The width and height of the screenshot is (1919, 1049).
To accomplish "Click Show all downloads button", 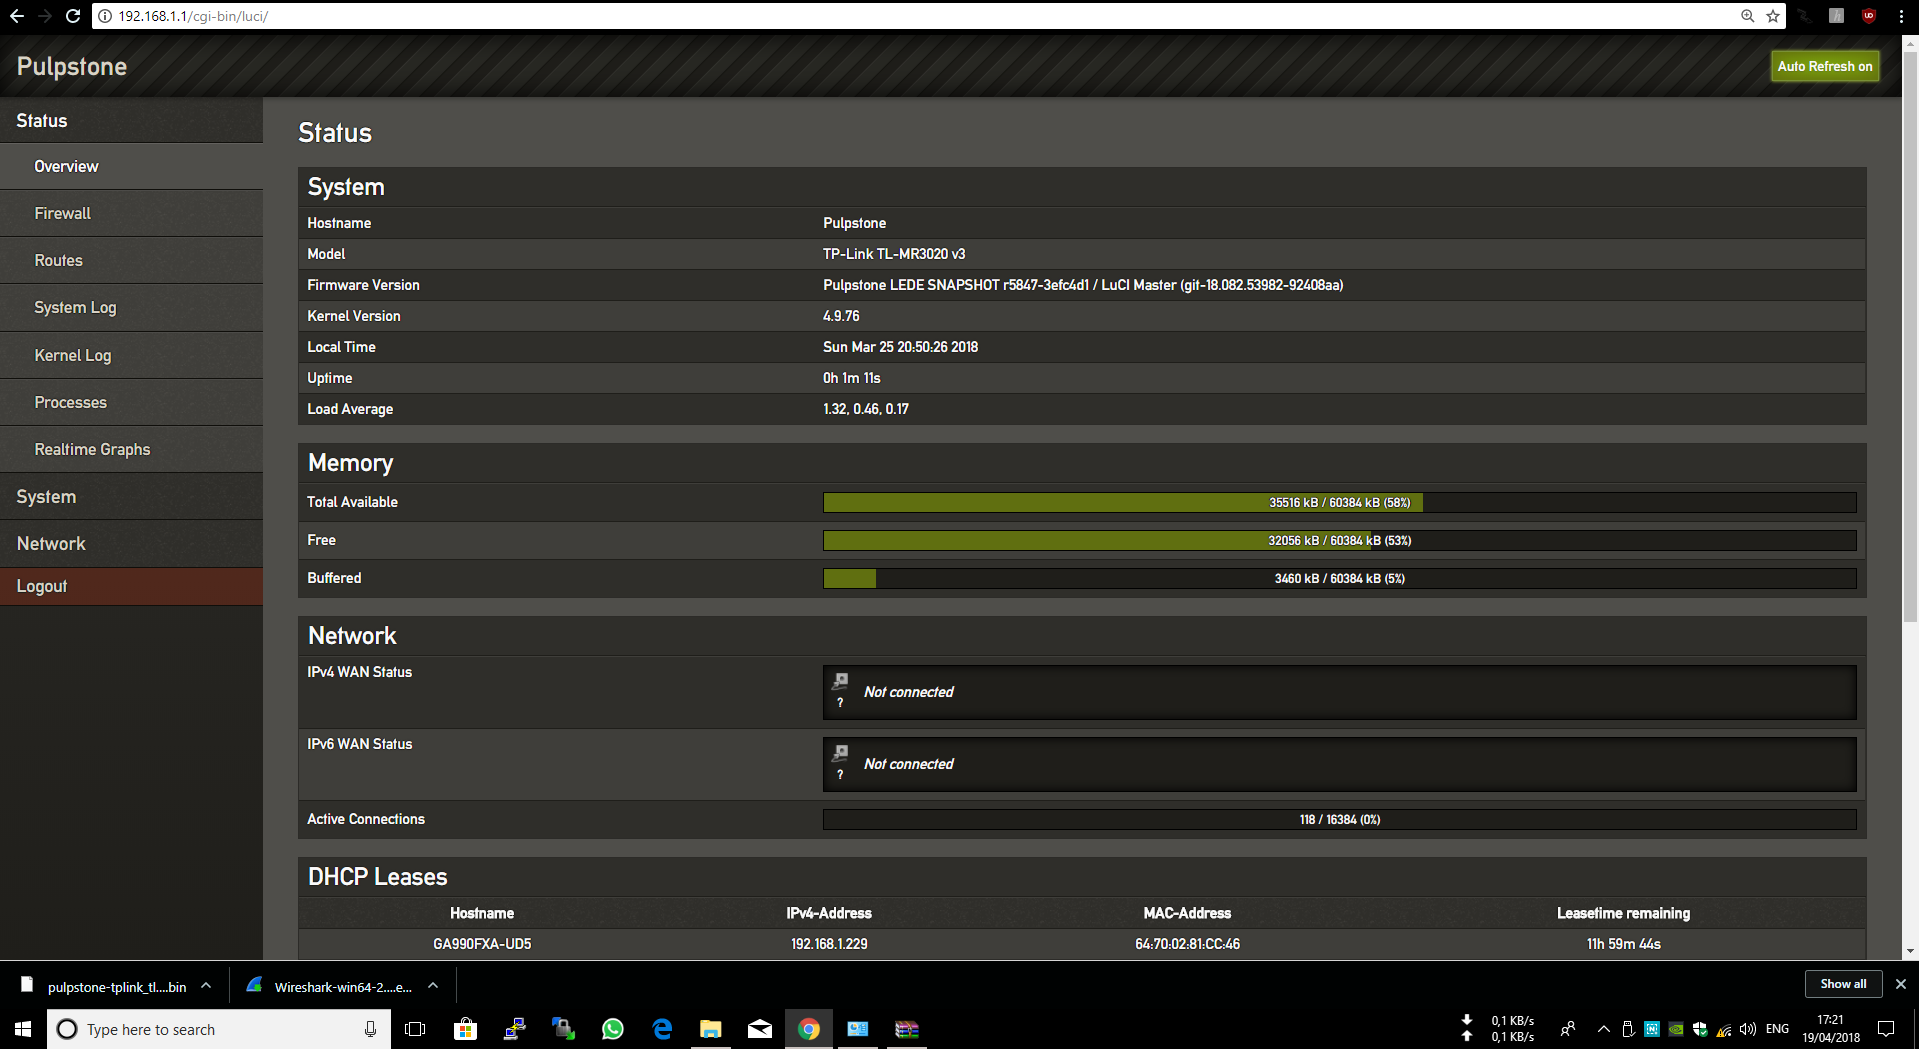I will coord(1842,984).
